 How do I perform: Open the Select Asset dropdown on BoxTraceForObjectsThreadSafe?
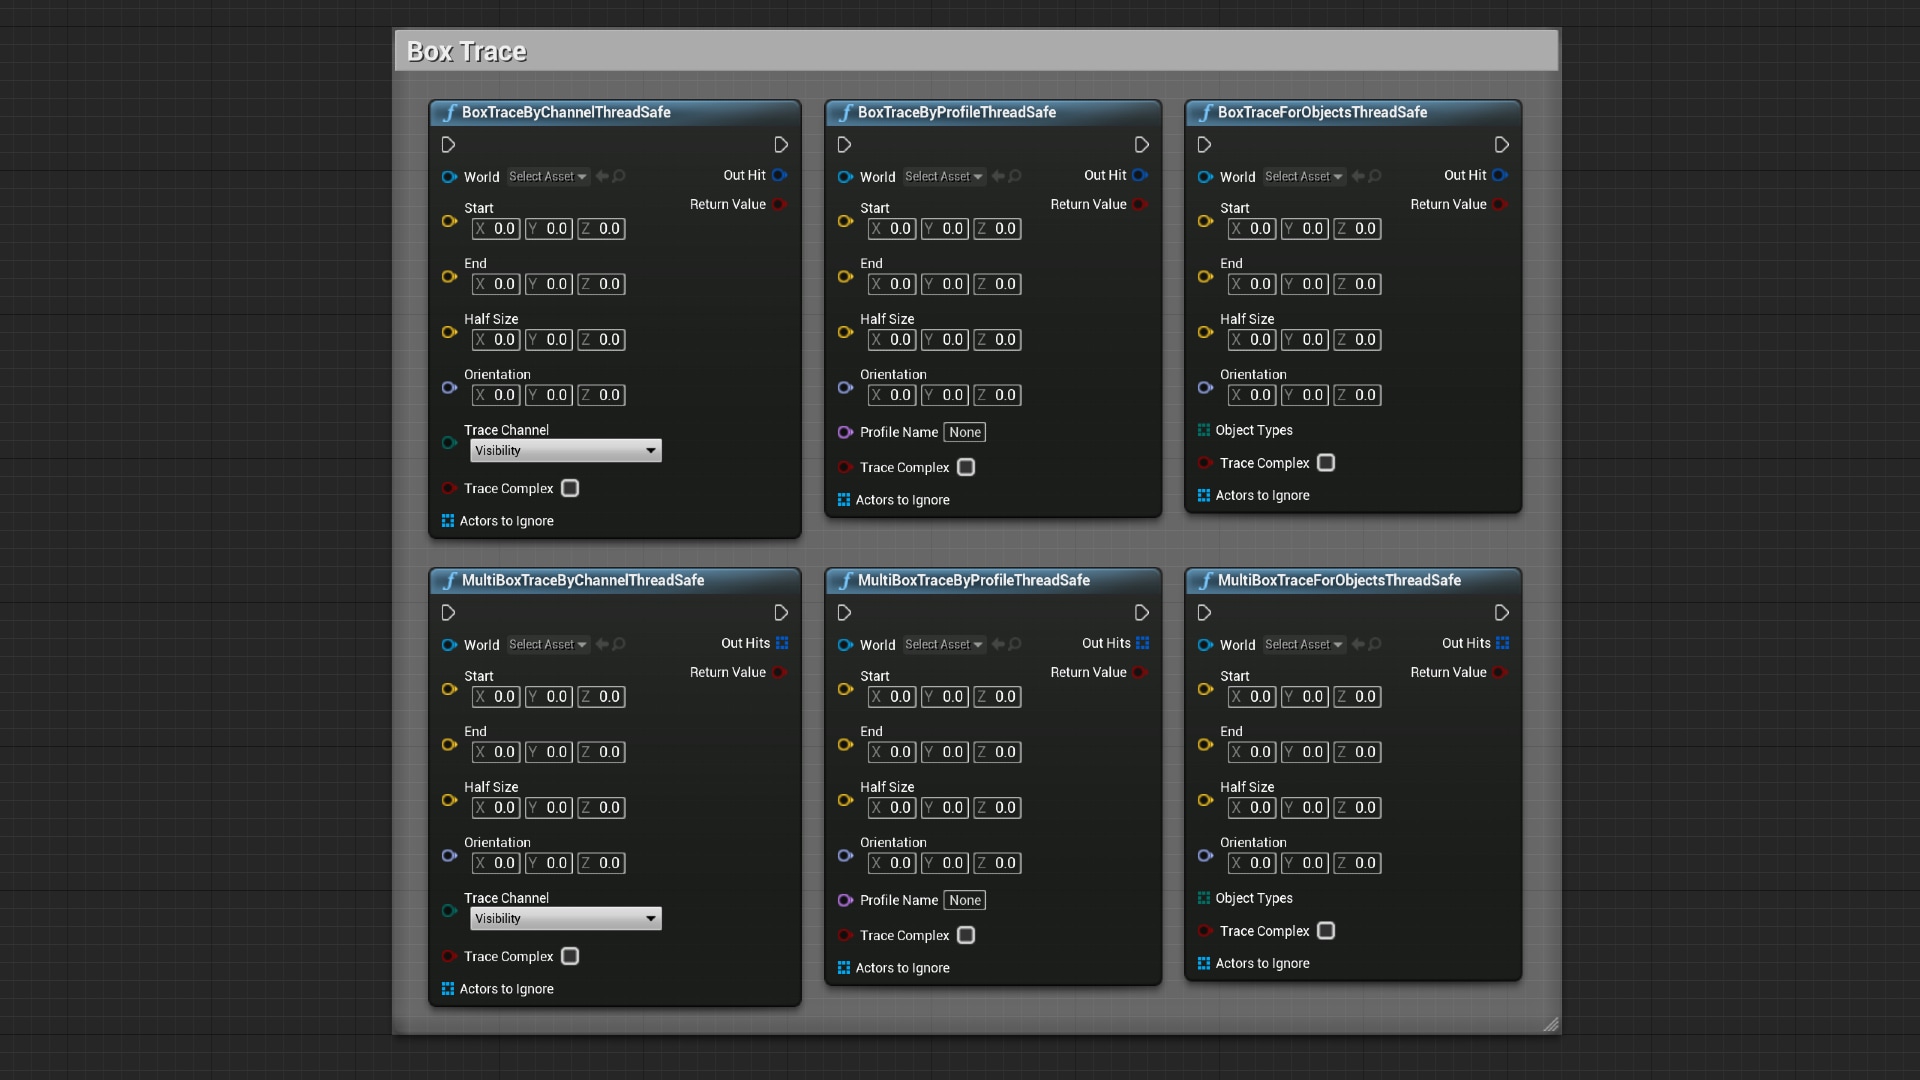pyautogui.click(x=1303, y=176)
